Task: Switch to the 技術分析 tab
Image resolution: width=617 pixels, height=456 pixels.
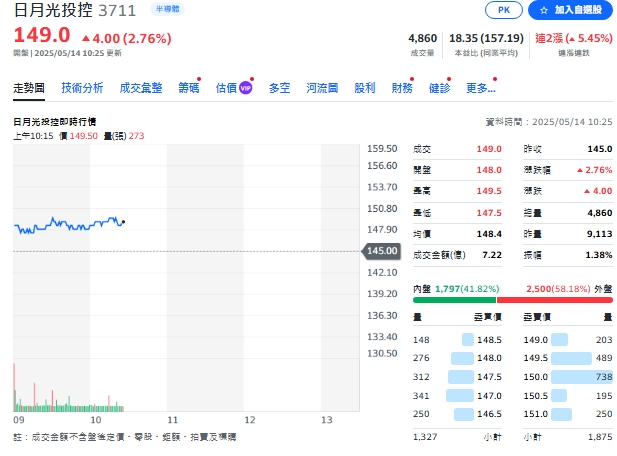Action: (82, 88)
